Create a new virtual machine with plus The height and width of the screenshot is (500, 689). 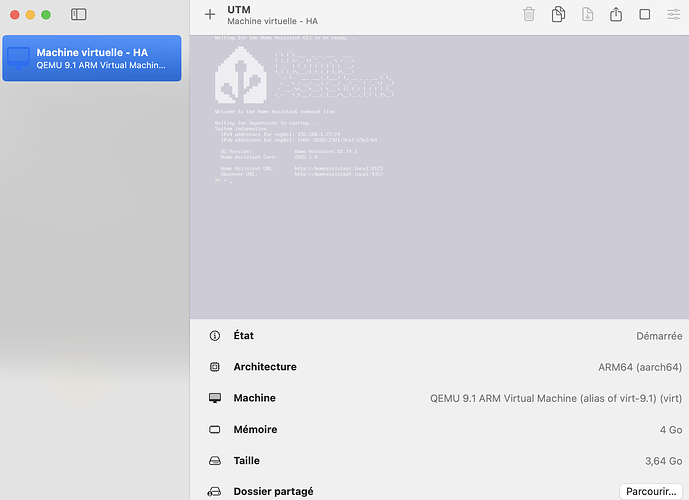[210, 14]
